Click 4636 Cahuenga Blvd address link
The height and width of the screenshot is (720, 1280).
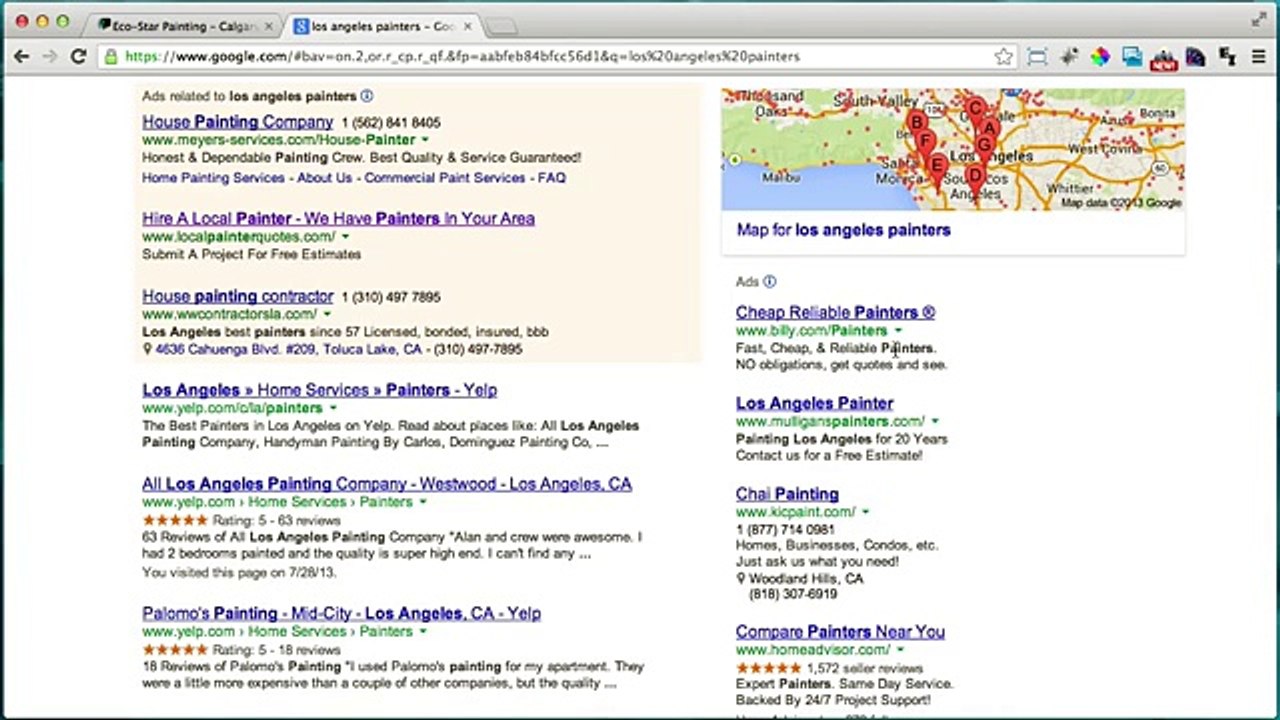coord(288,349)
